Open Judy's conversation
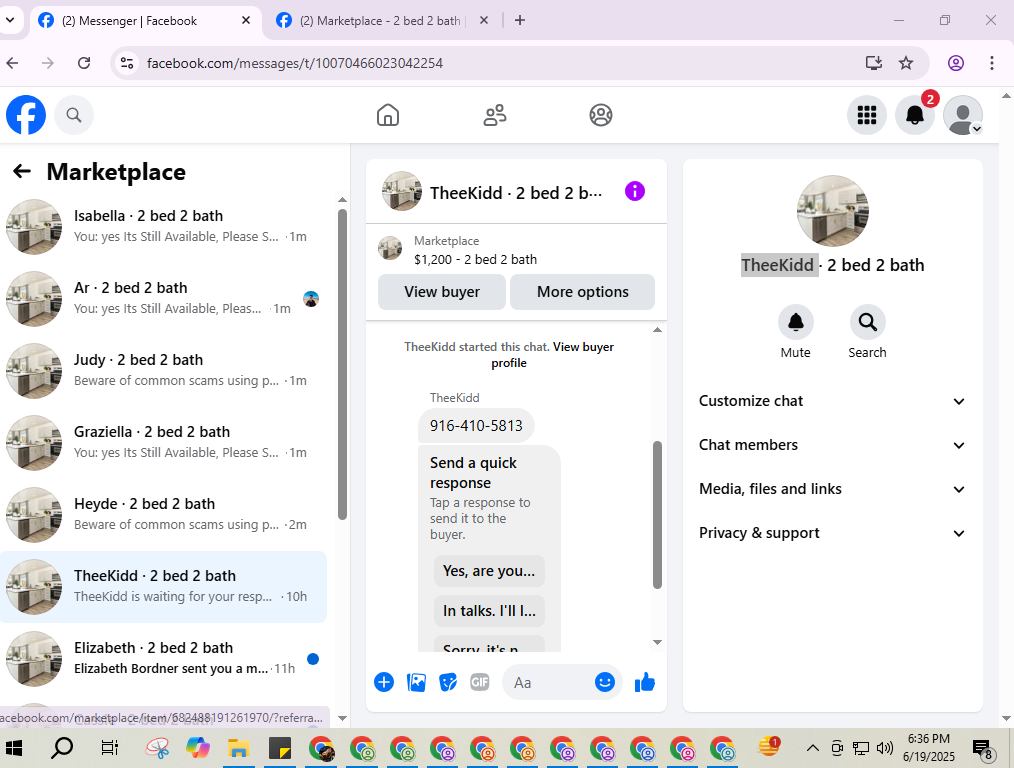The width and height of the screenshot is (1014, 768). pyautogui.click(x=164, y=370)
